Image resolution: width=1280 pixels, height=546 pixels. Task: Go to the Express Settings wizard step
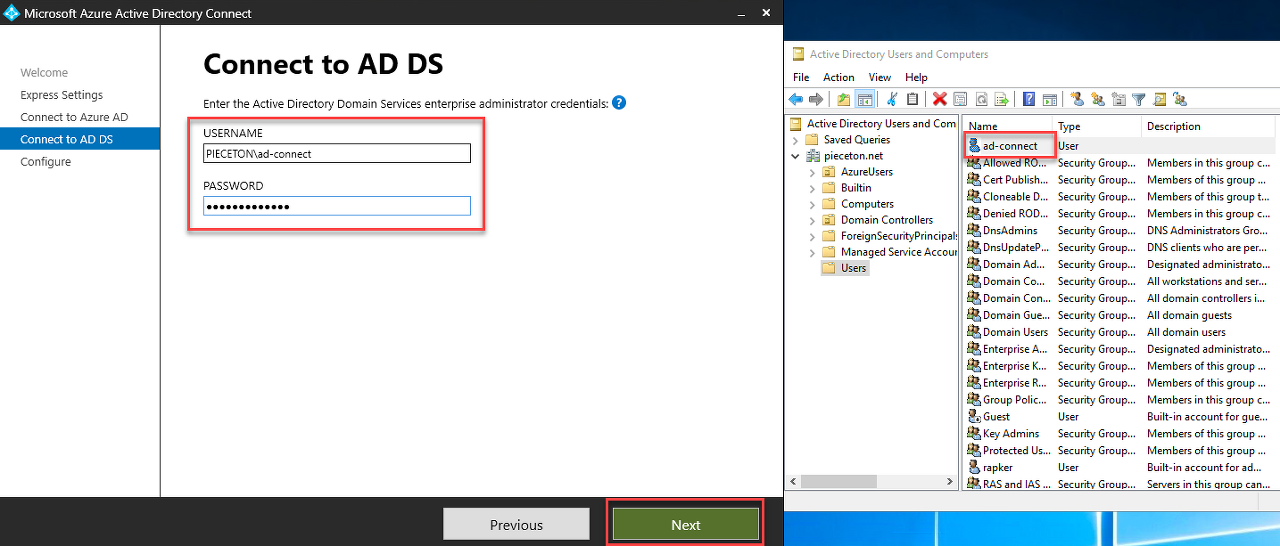tap(62, 95)
